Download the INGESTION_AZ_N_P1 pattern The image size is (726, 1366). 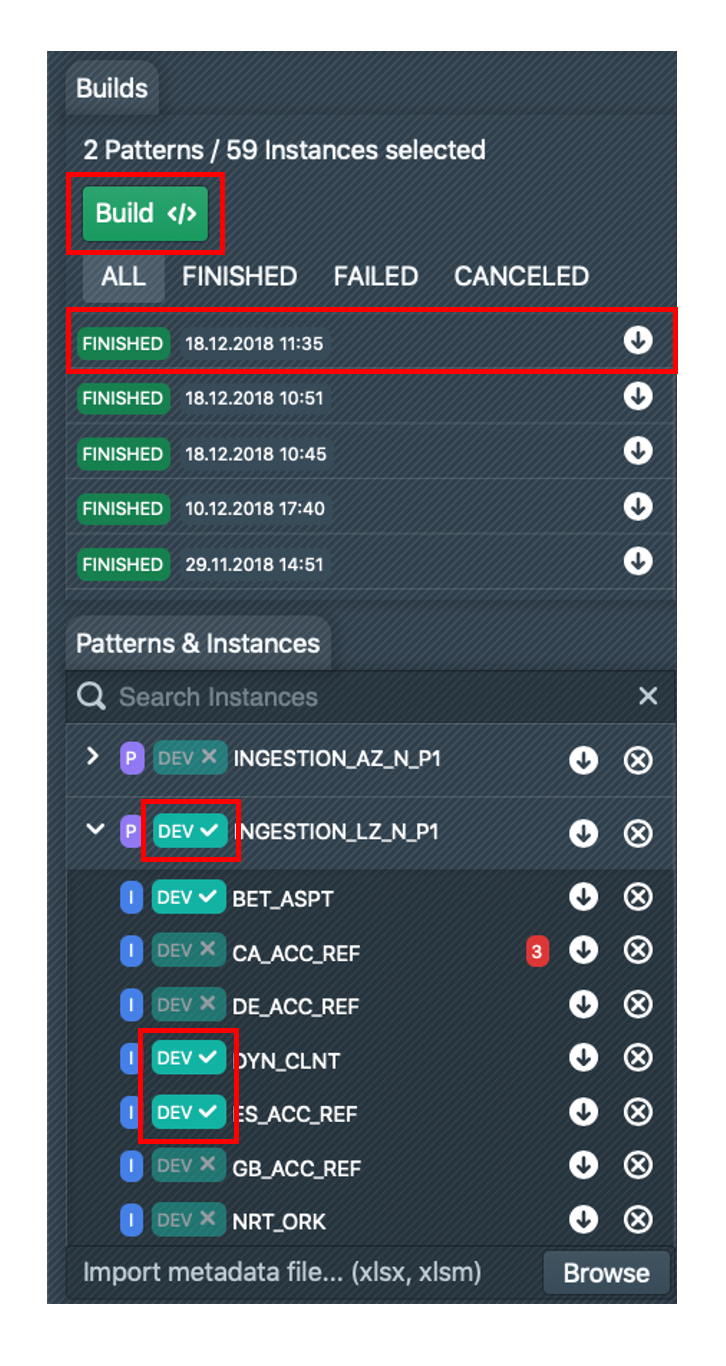click(583, 761)
